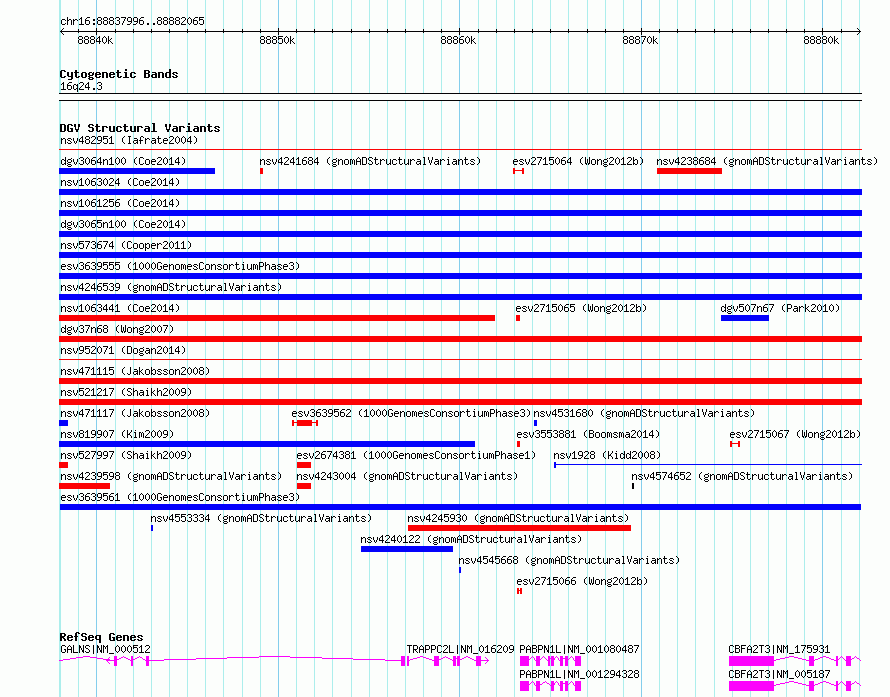The height and width of the screenshot is (697, 890).
Task: Open esv3639561 (1000GenomesConsortiumPhase3) variant label
Action: tap(180, 497)
